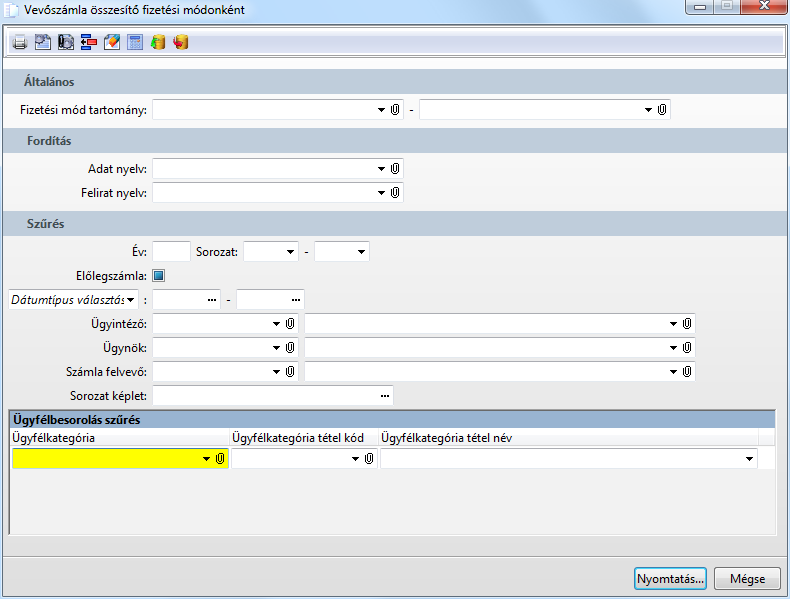The height and width of the screenshot is (599, 790).
Task: Click the Adat nyelv paperclip icon
Action: coord(395,169)
